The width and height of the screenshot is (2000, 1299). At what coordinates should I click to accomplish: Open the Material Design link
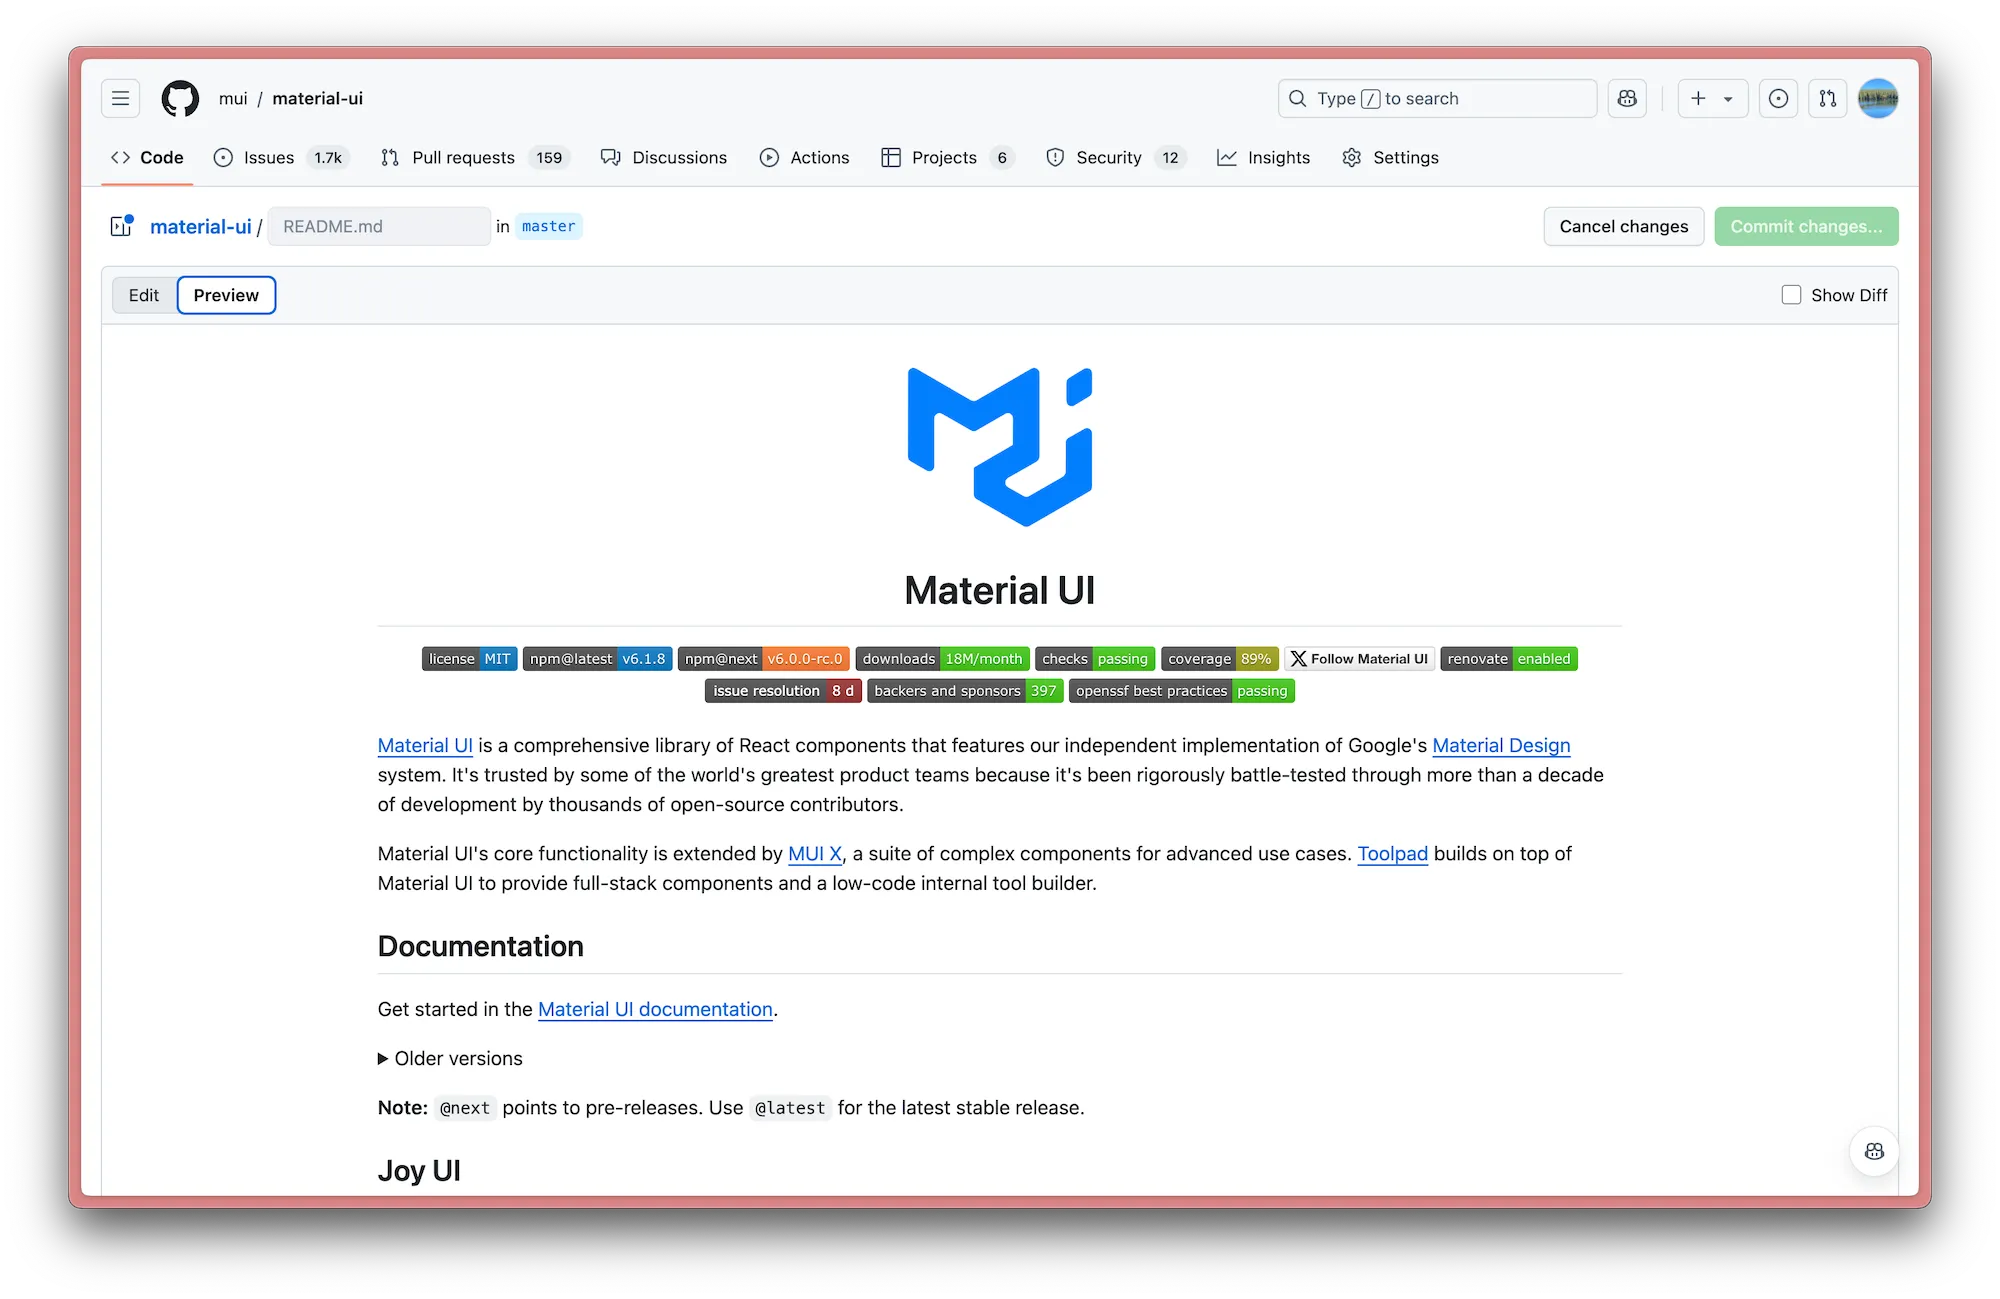pos(1501,745)
